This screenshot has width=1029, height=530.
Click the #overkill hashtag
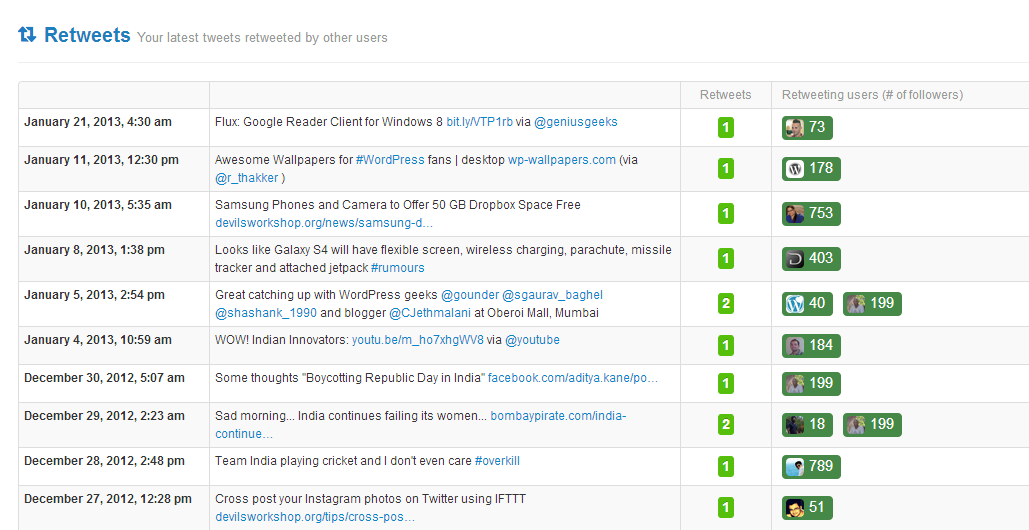(497, 461)
